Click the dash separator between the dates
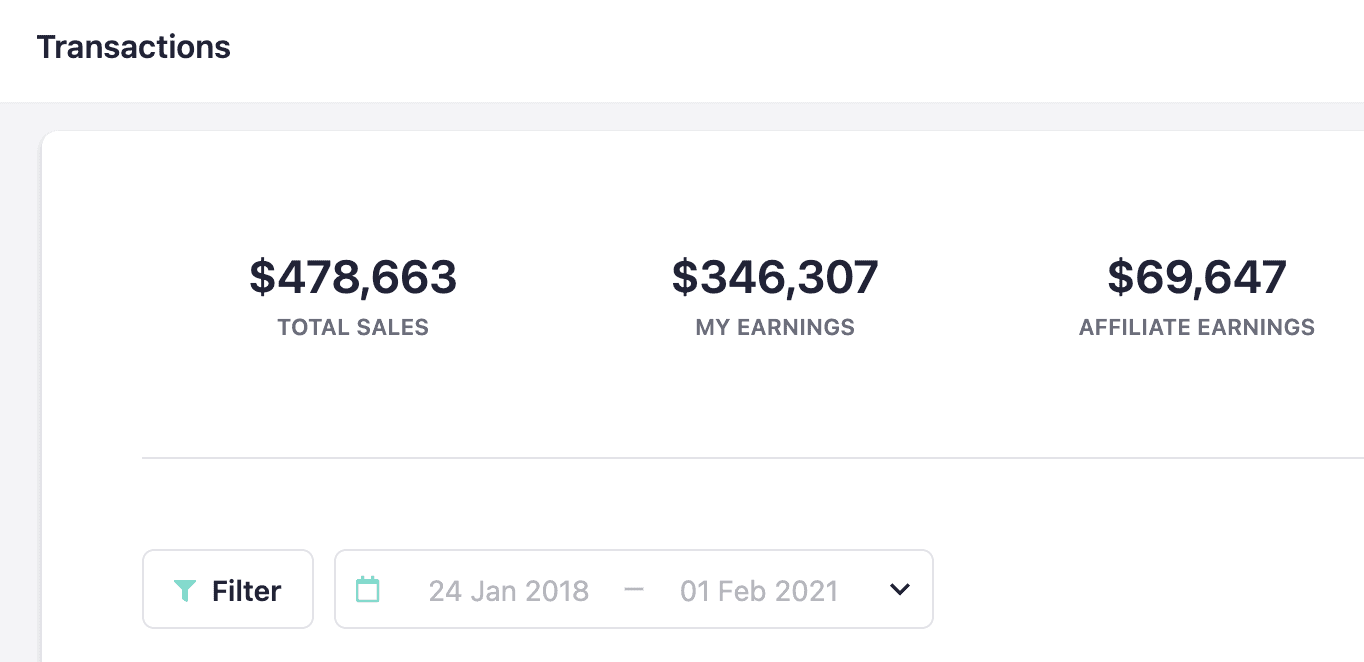 pos(634,590)
